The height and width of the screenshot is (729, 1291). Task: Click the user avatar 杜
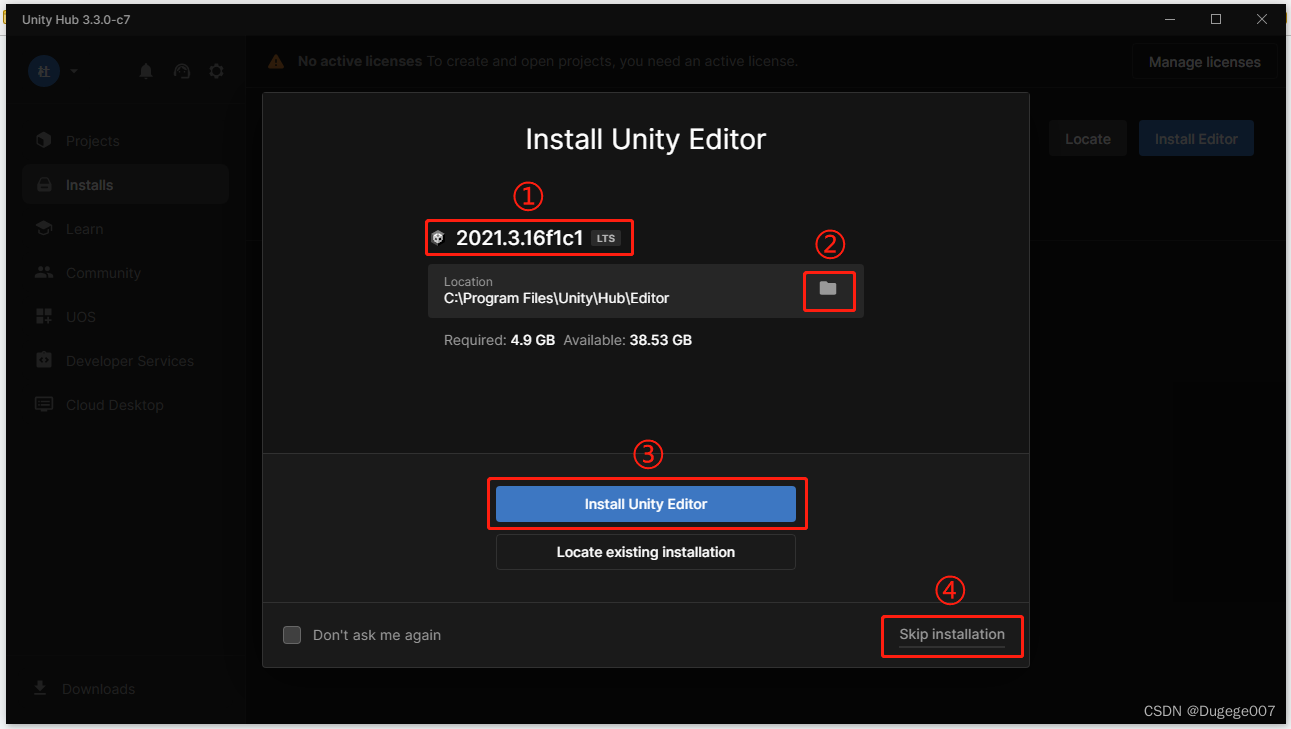click(x=44, y=71)
